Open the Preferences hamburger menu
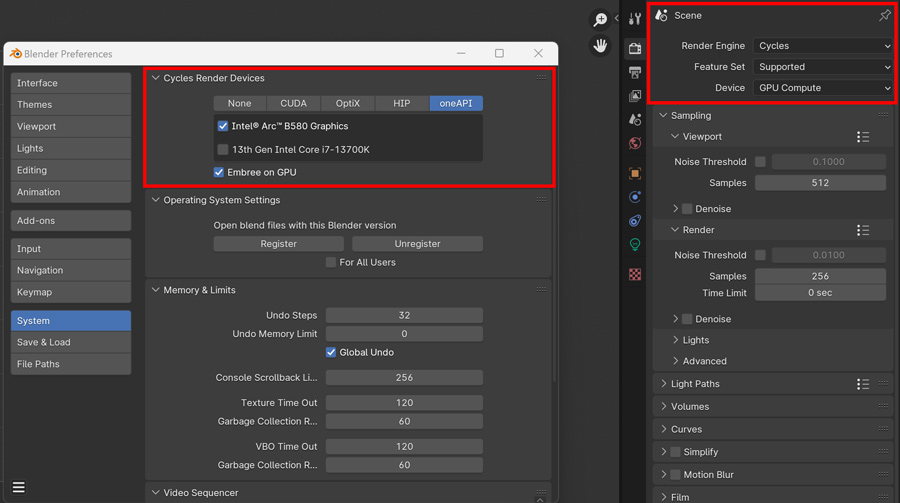 pyautogui.click(x=18, y=487)
